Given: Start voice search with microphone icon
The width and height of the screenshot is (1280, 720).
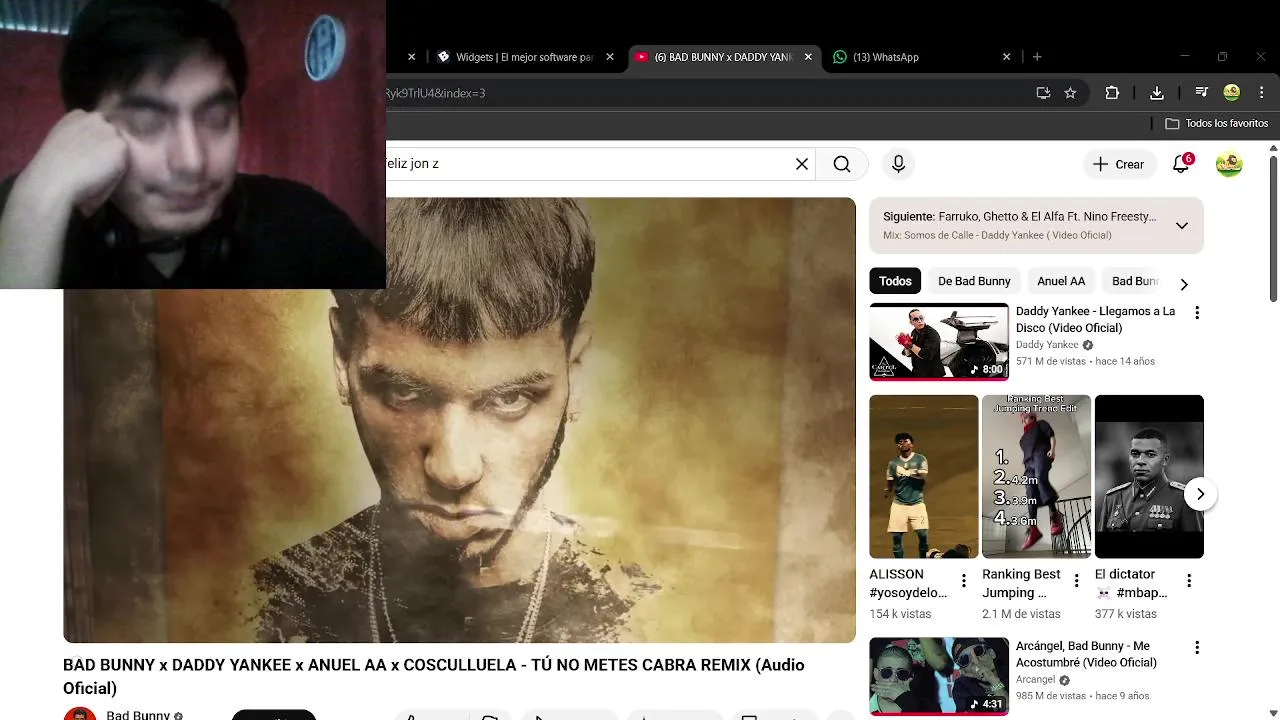Looking at the screenshot, I should [898, 164].
